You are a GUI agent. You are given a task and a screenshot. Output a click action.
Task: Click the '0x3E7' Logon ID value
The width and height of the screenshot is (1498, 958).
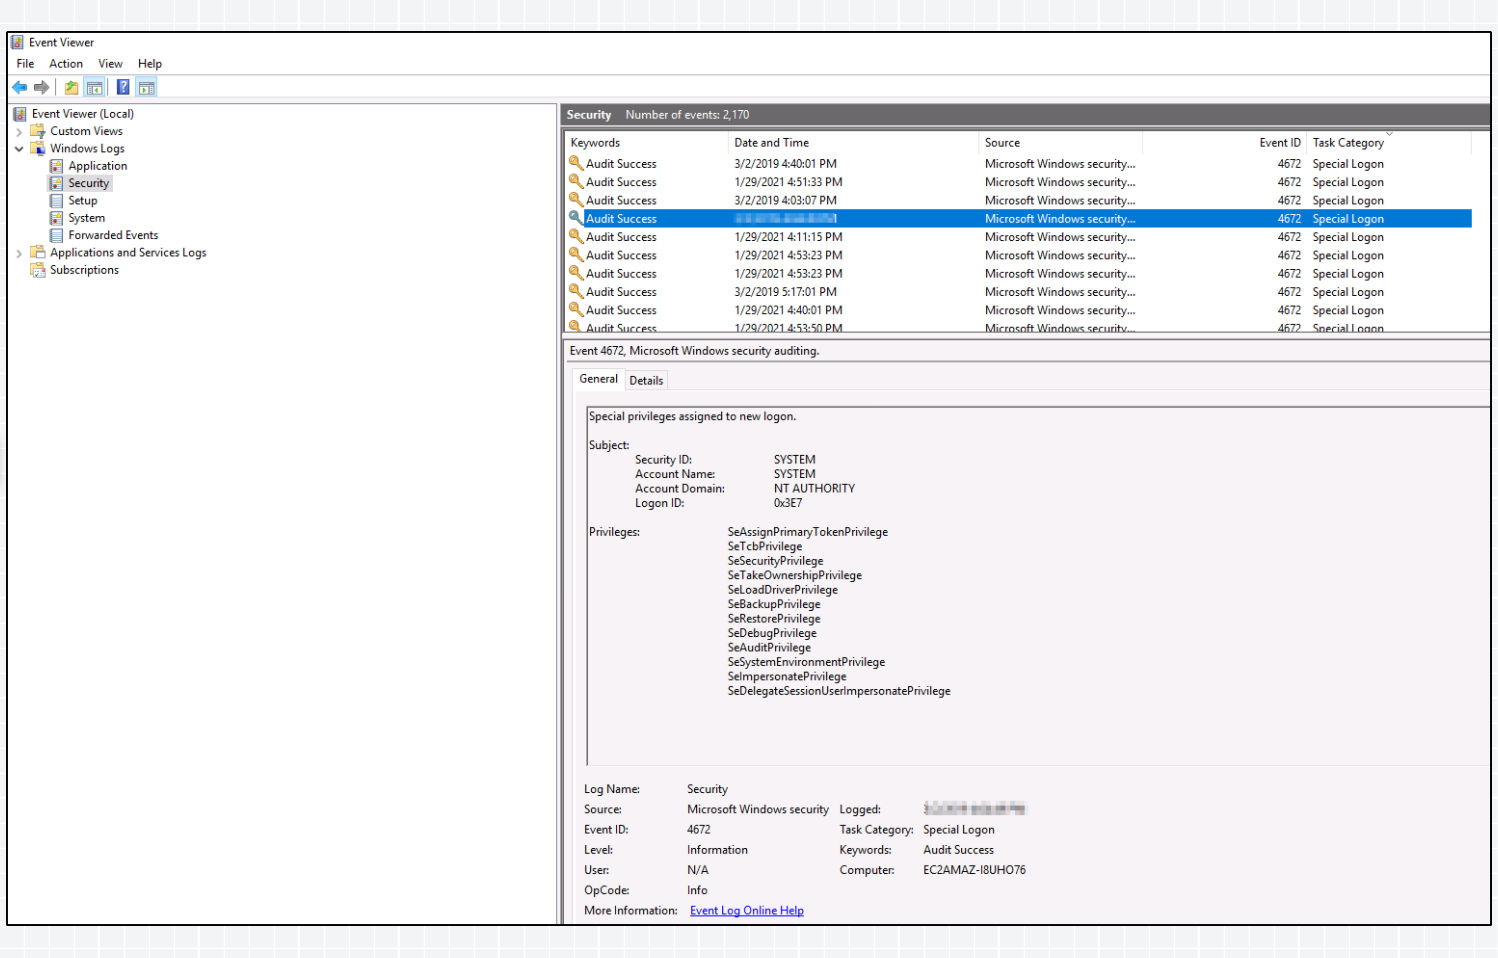(x=788, y=503)
